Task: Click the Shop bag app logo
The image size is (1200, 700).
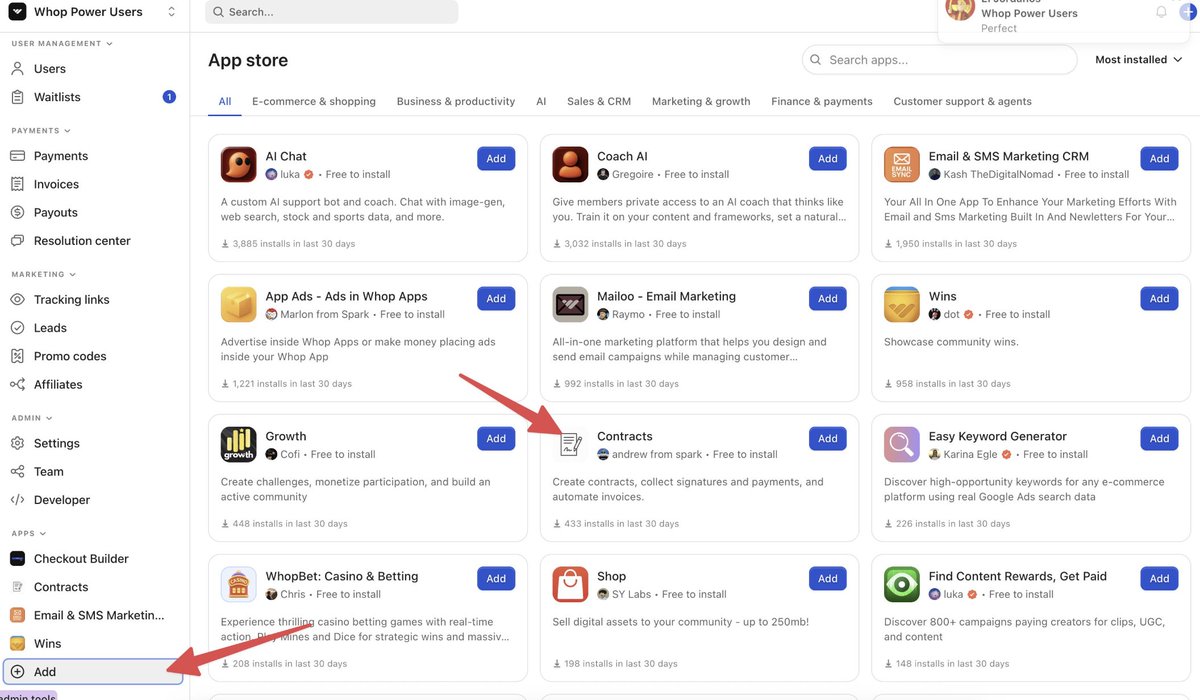Action: (x=570, y=585)
